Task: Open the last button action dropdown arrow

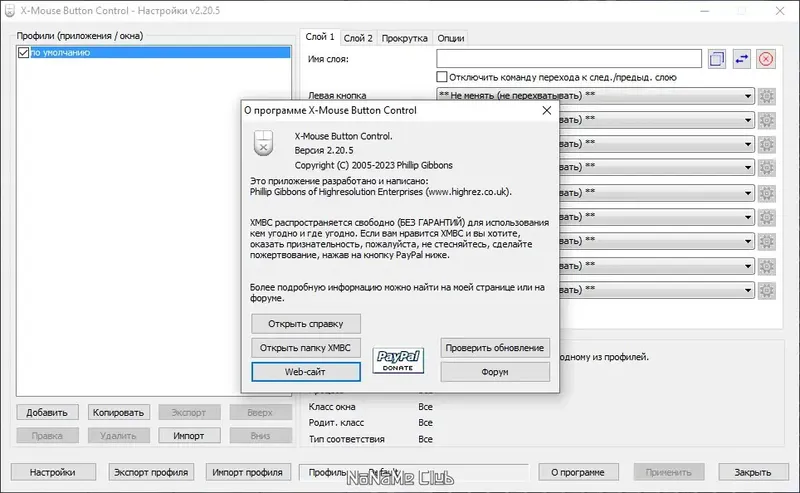Action: click(x=747, y=290)
